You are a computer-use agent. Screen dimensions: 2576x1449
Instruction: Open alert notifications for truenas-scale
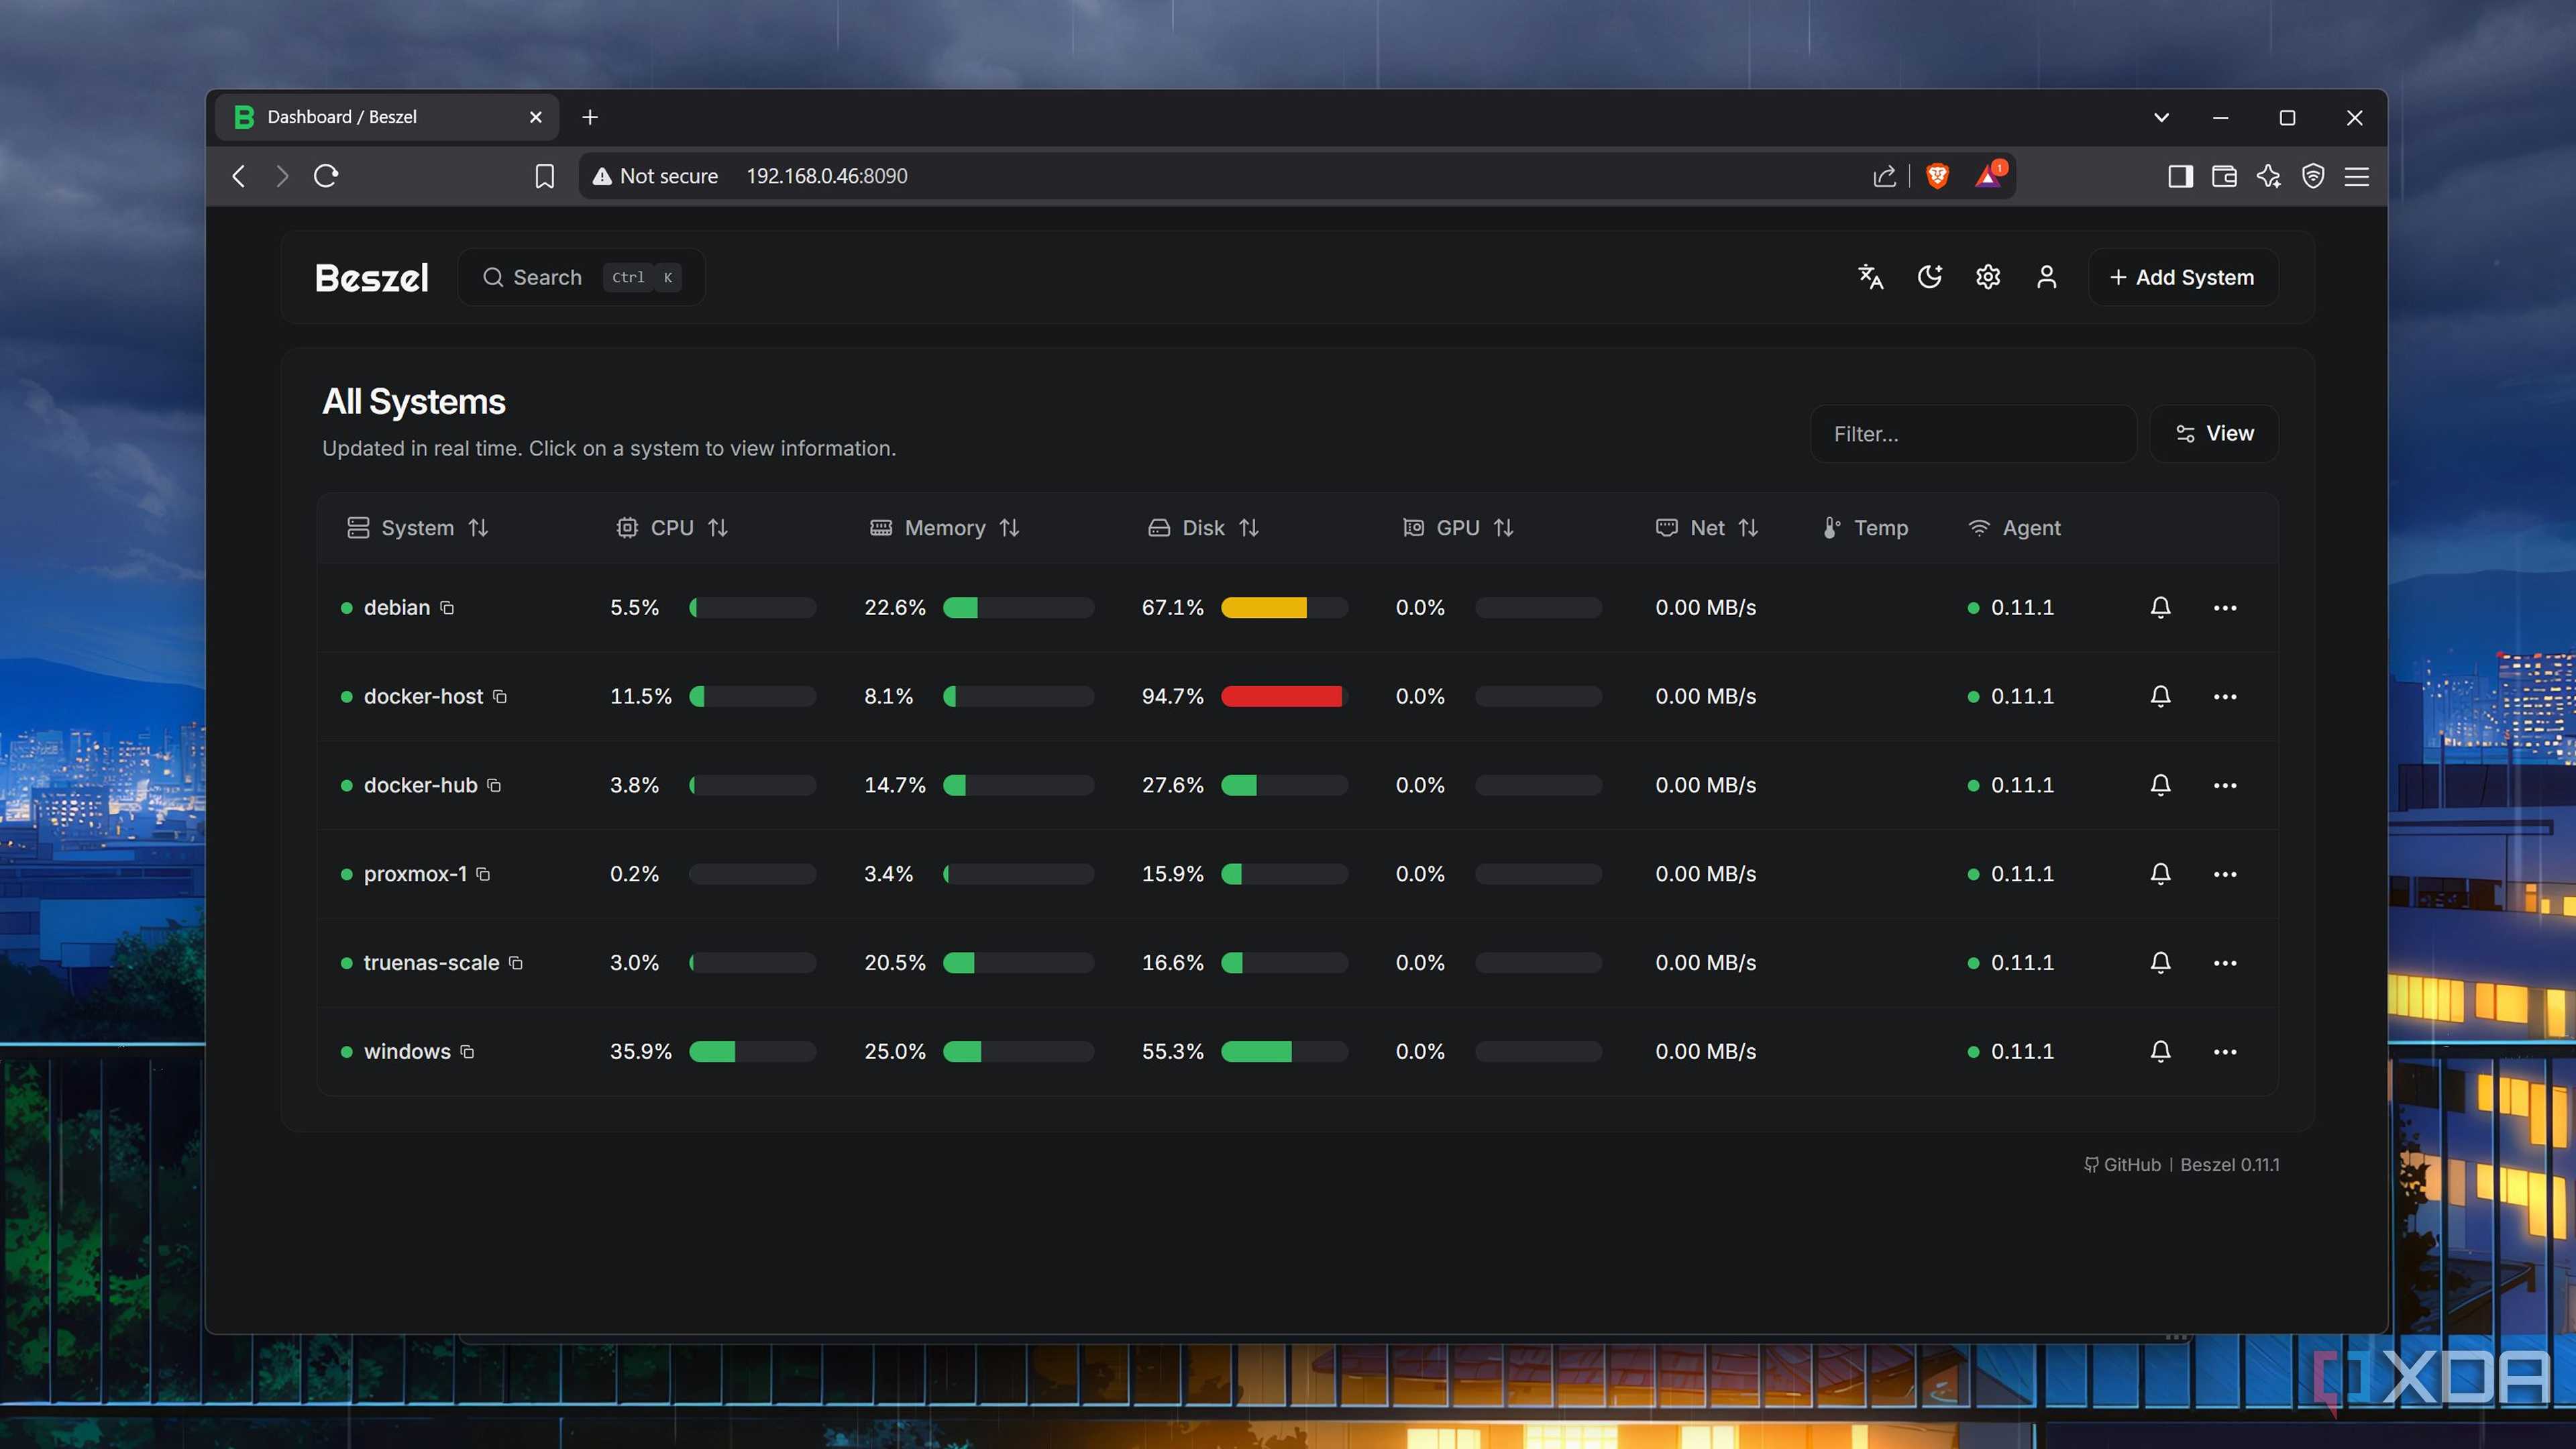(x=2160, y=962)
